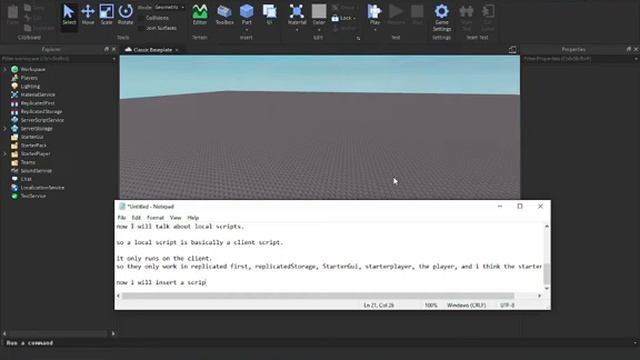The width and height of the screenshot is (640, 360).
Task: Click the Players service icon
Action: click(x=15, y=78)
